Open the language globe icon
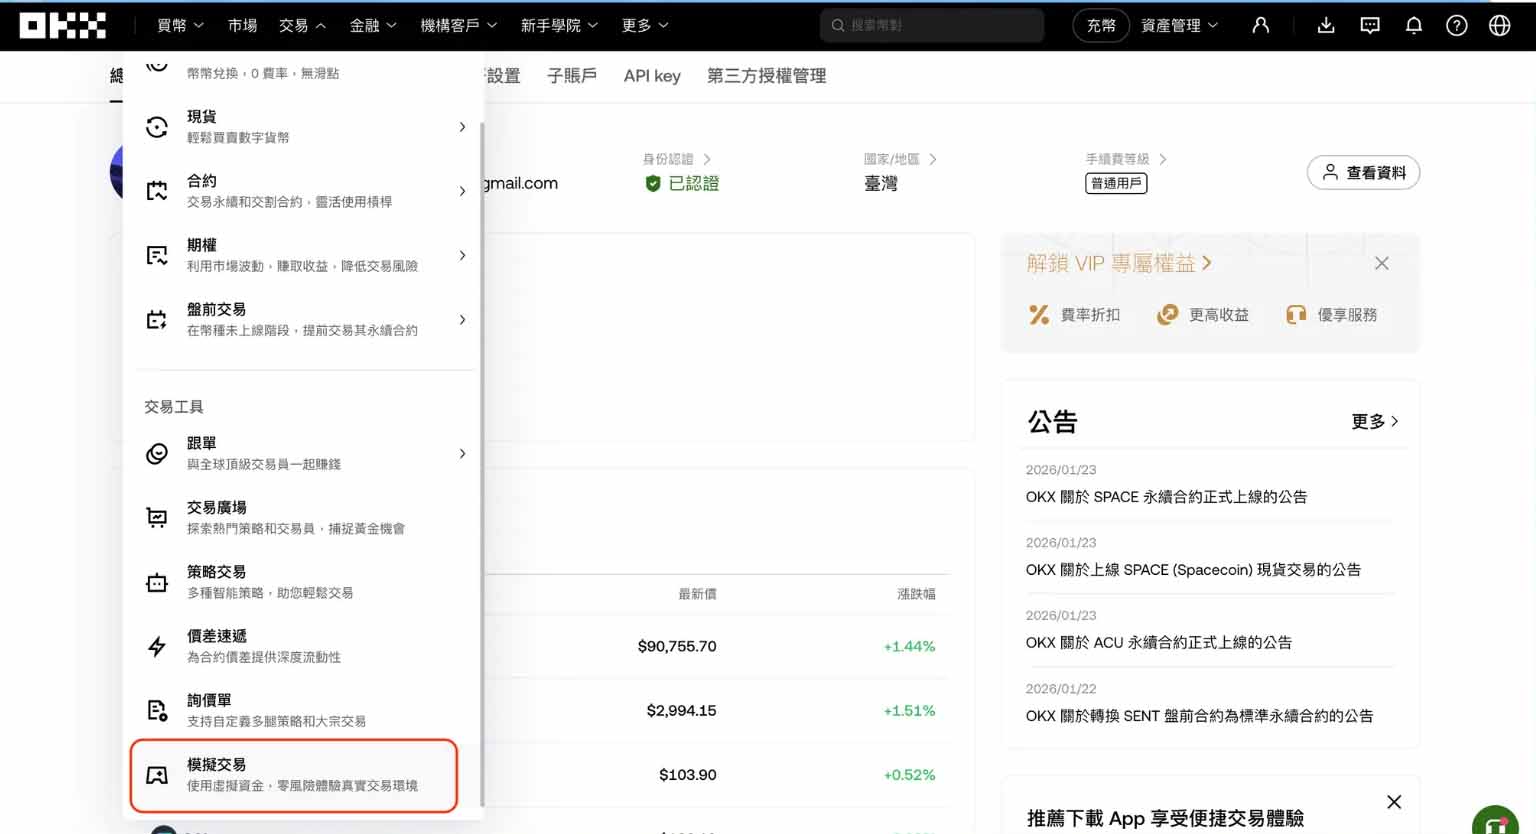This screenshot has width=1536, height=834. 1500,25
